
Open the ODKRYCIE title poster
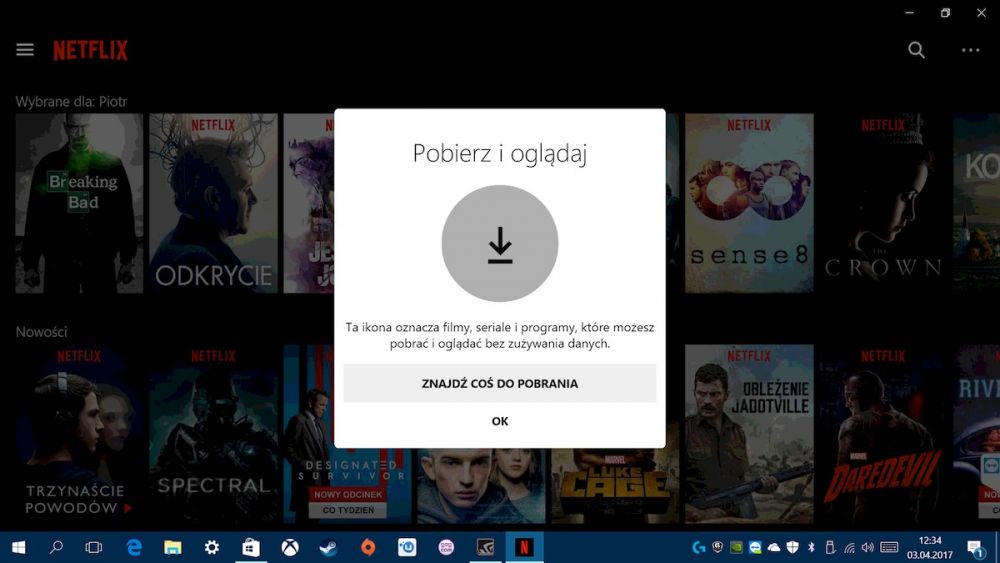[214, 203]
